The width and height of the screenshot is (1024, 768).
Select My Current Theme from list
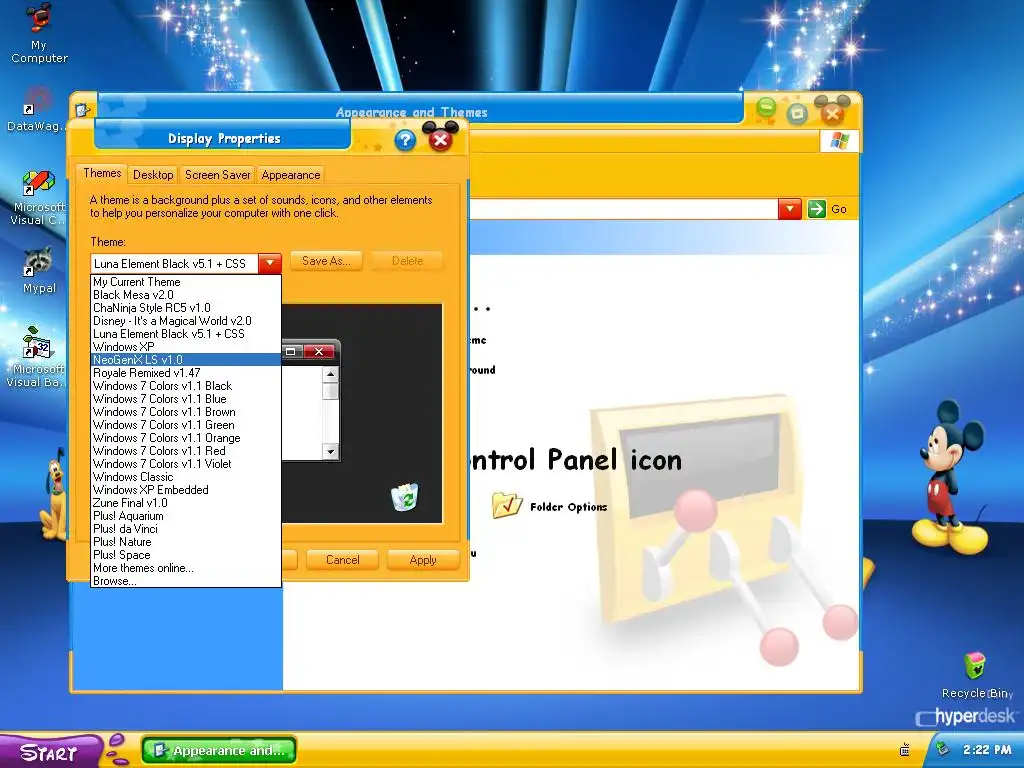pyautogui.click(x=186, y=282)
